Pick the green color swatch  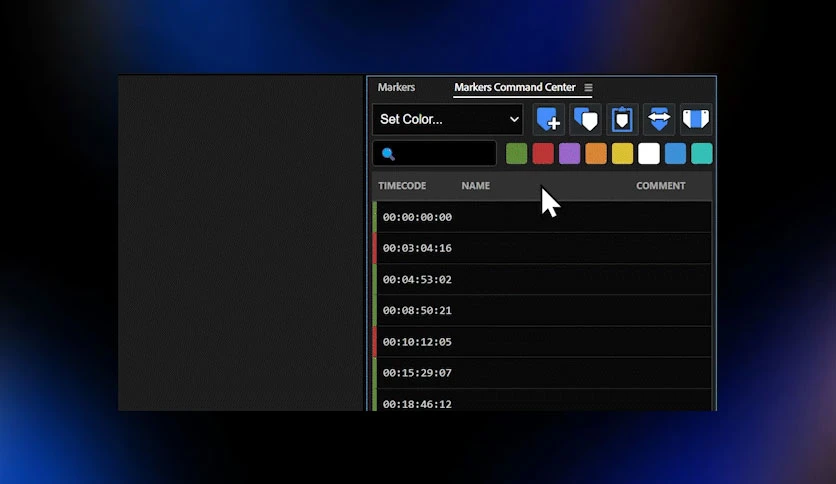(x=516, y=154)
